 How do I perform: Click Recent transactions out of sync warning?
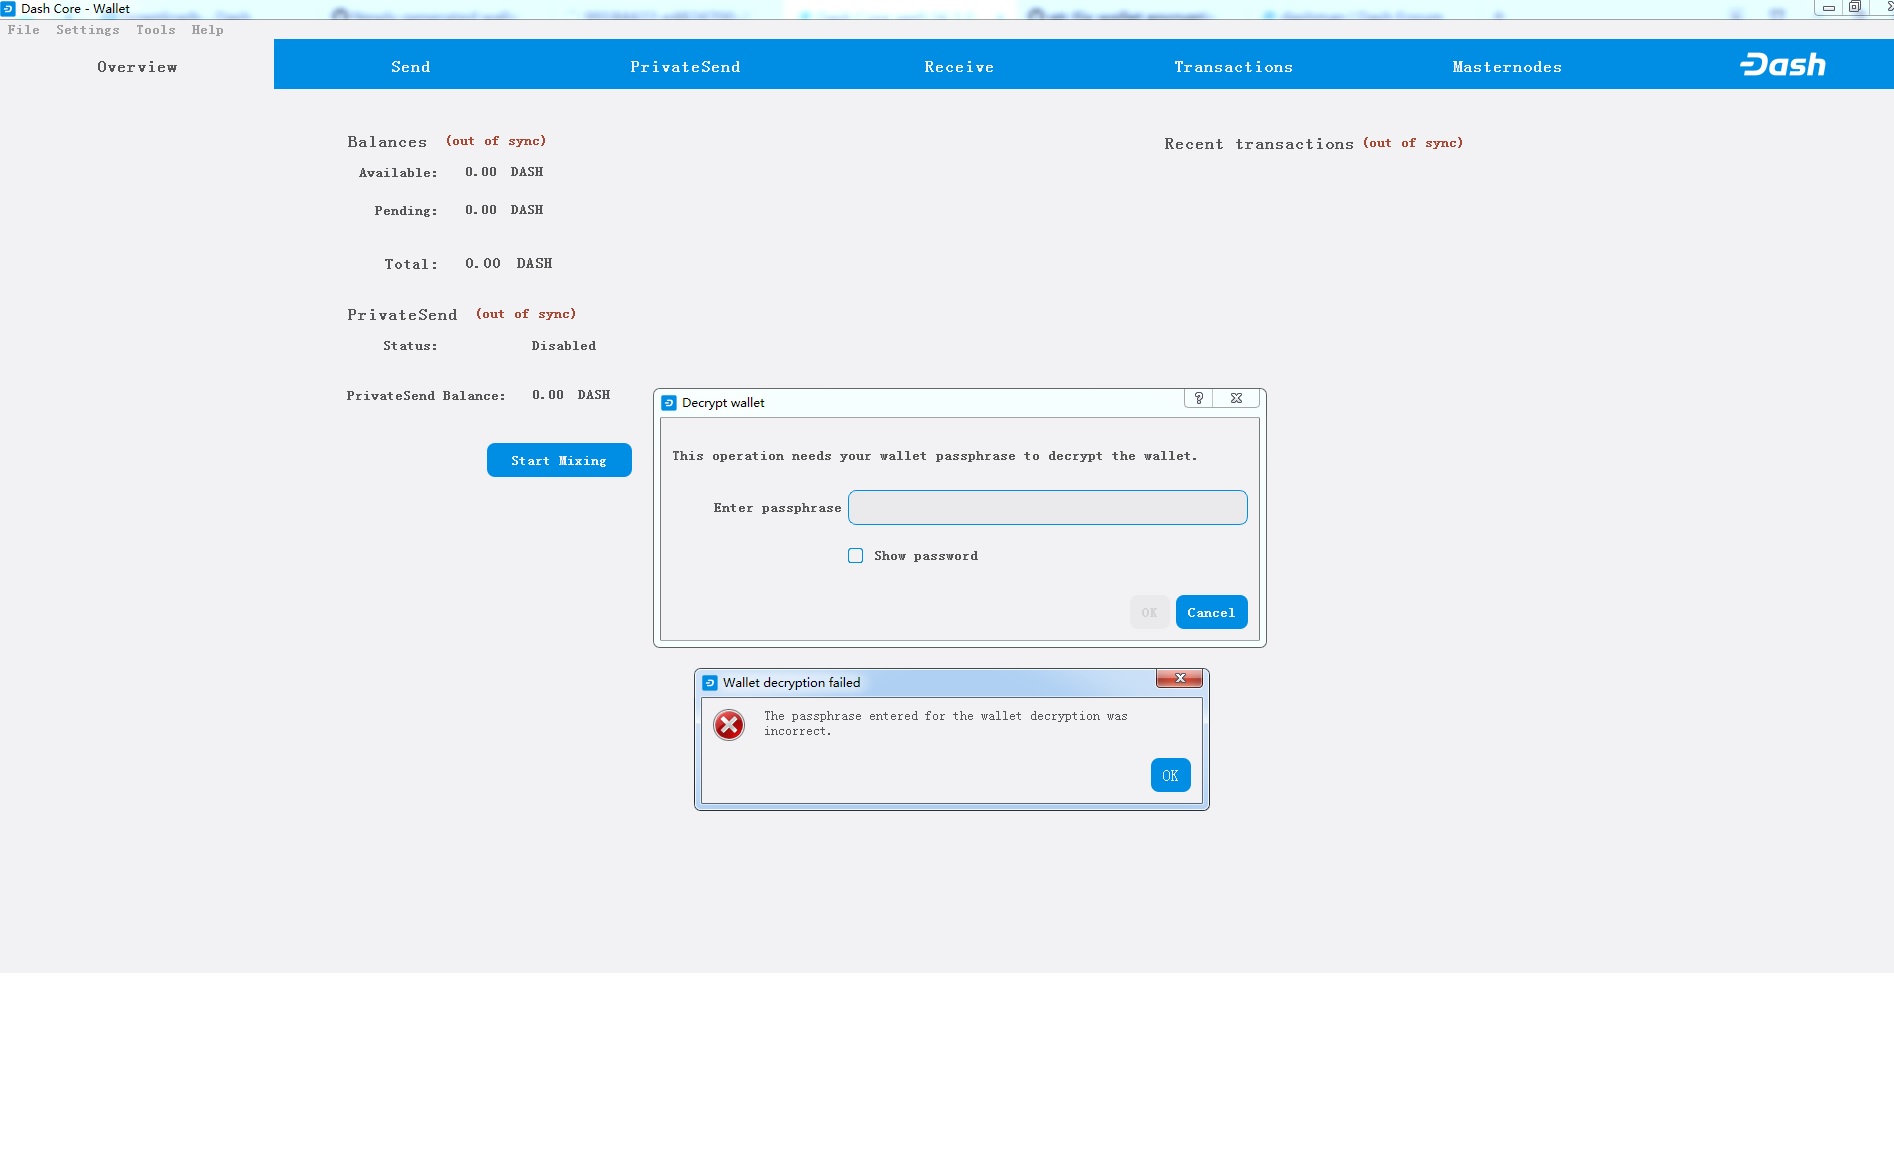[x=1413, y=143]
